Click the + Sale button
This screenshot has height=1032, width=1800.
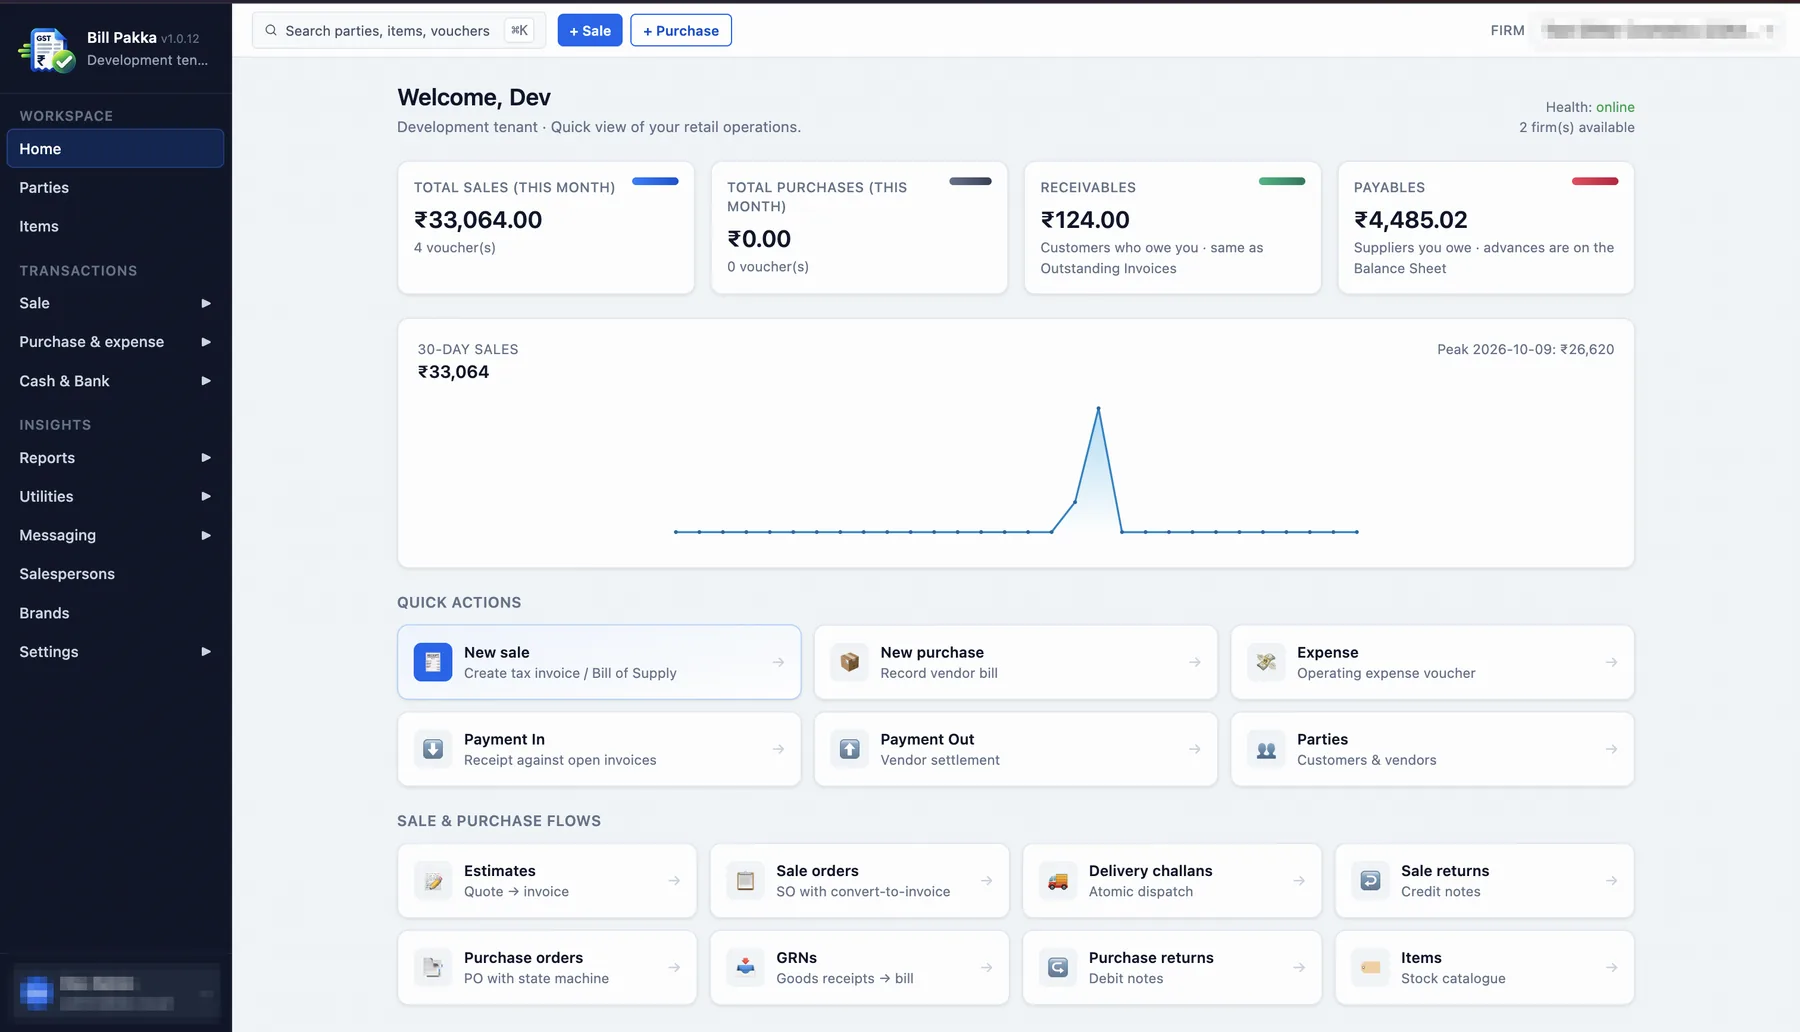tap(590, 30)
